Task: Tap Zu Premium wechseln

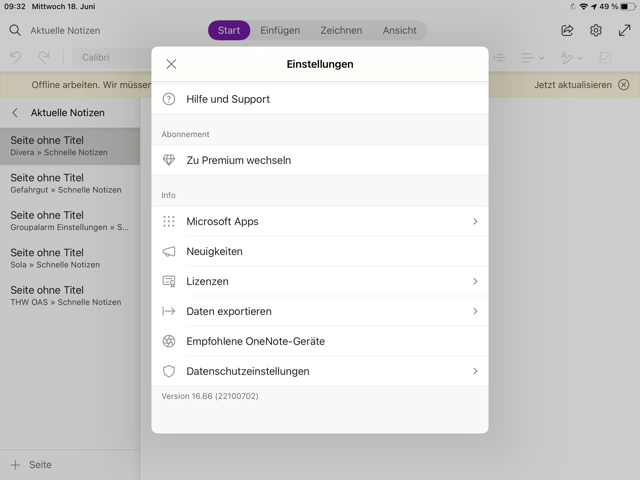Action: coord(320,160)
